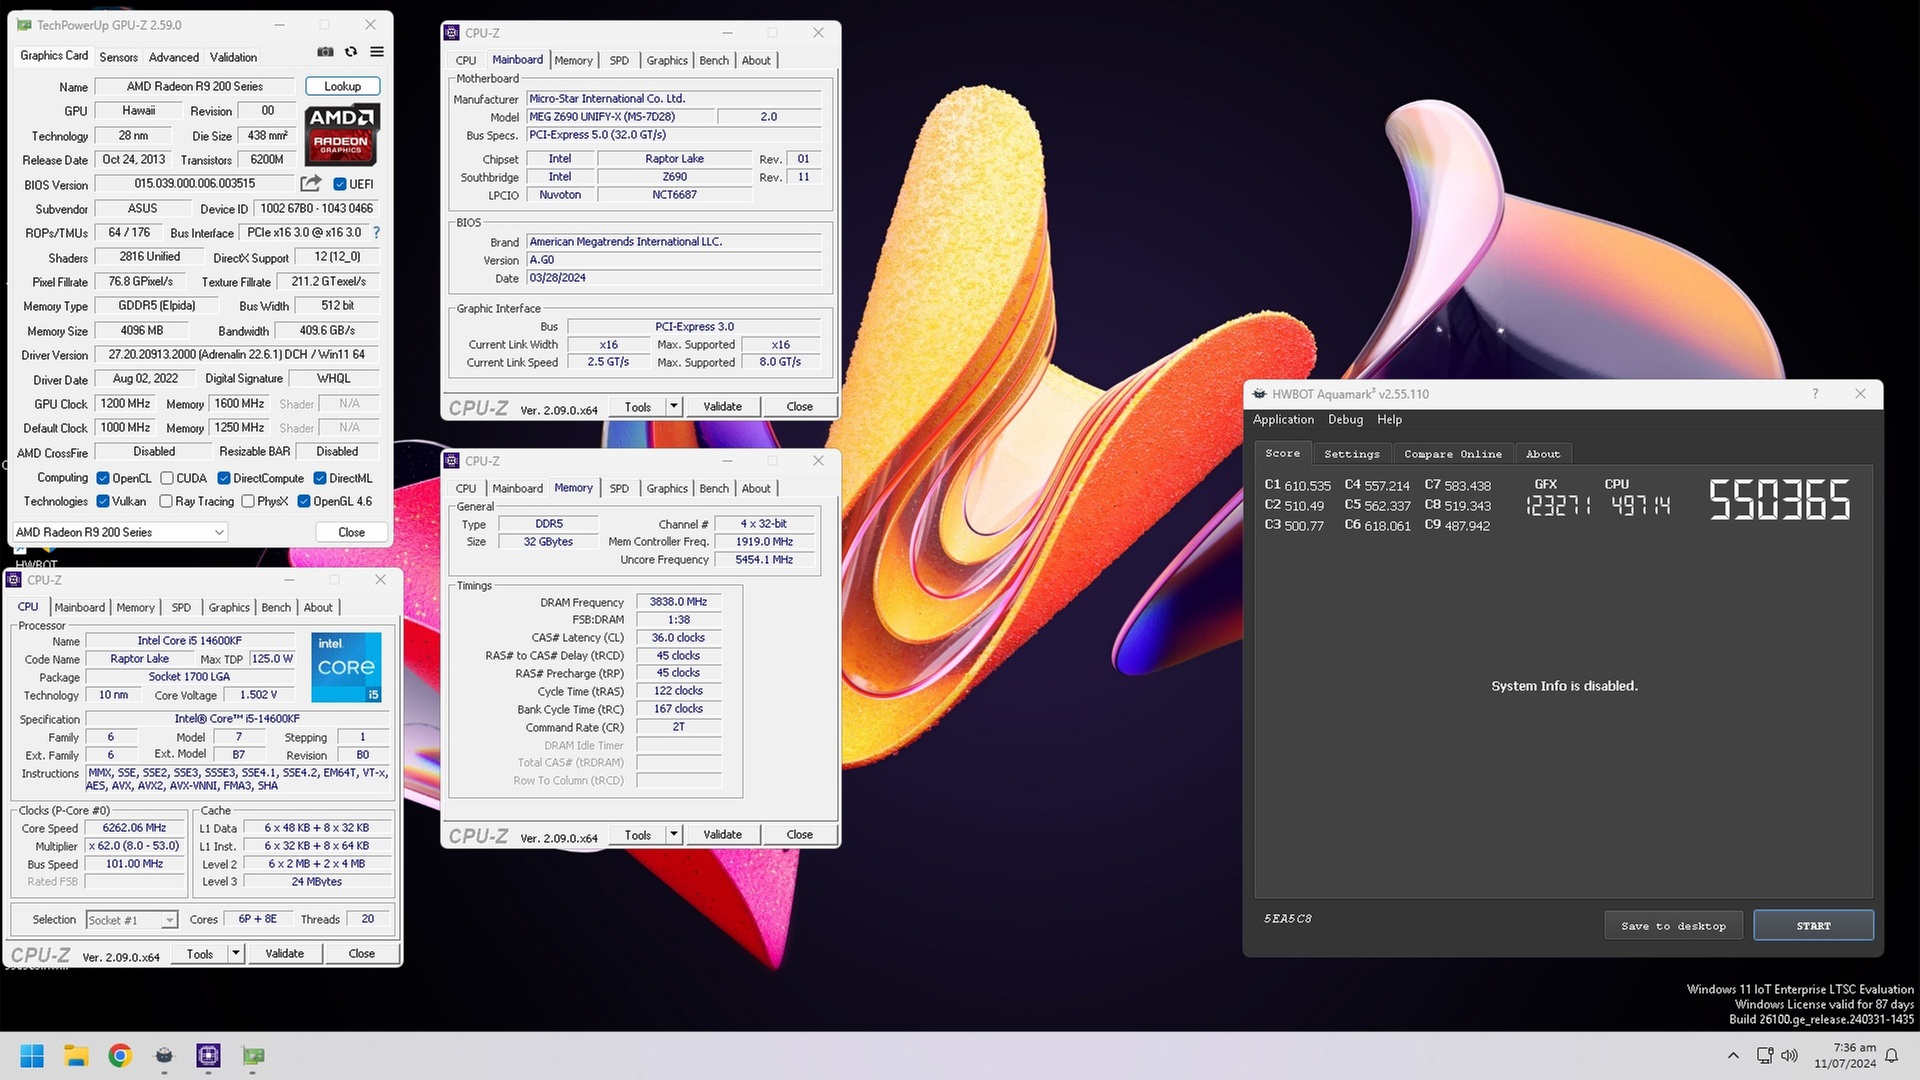Open the Compare Online tab in Aquamark
The image size is (1920, 1080).
coord(1453,454)
